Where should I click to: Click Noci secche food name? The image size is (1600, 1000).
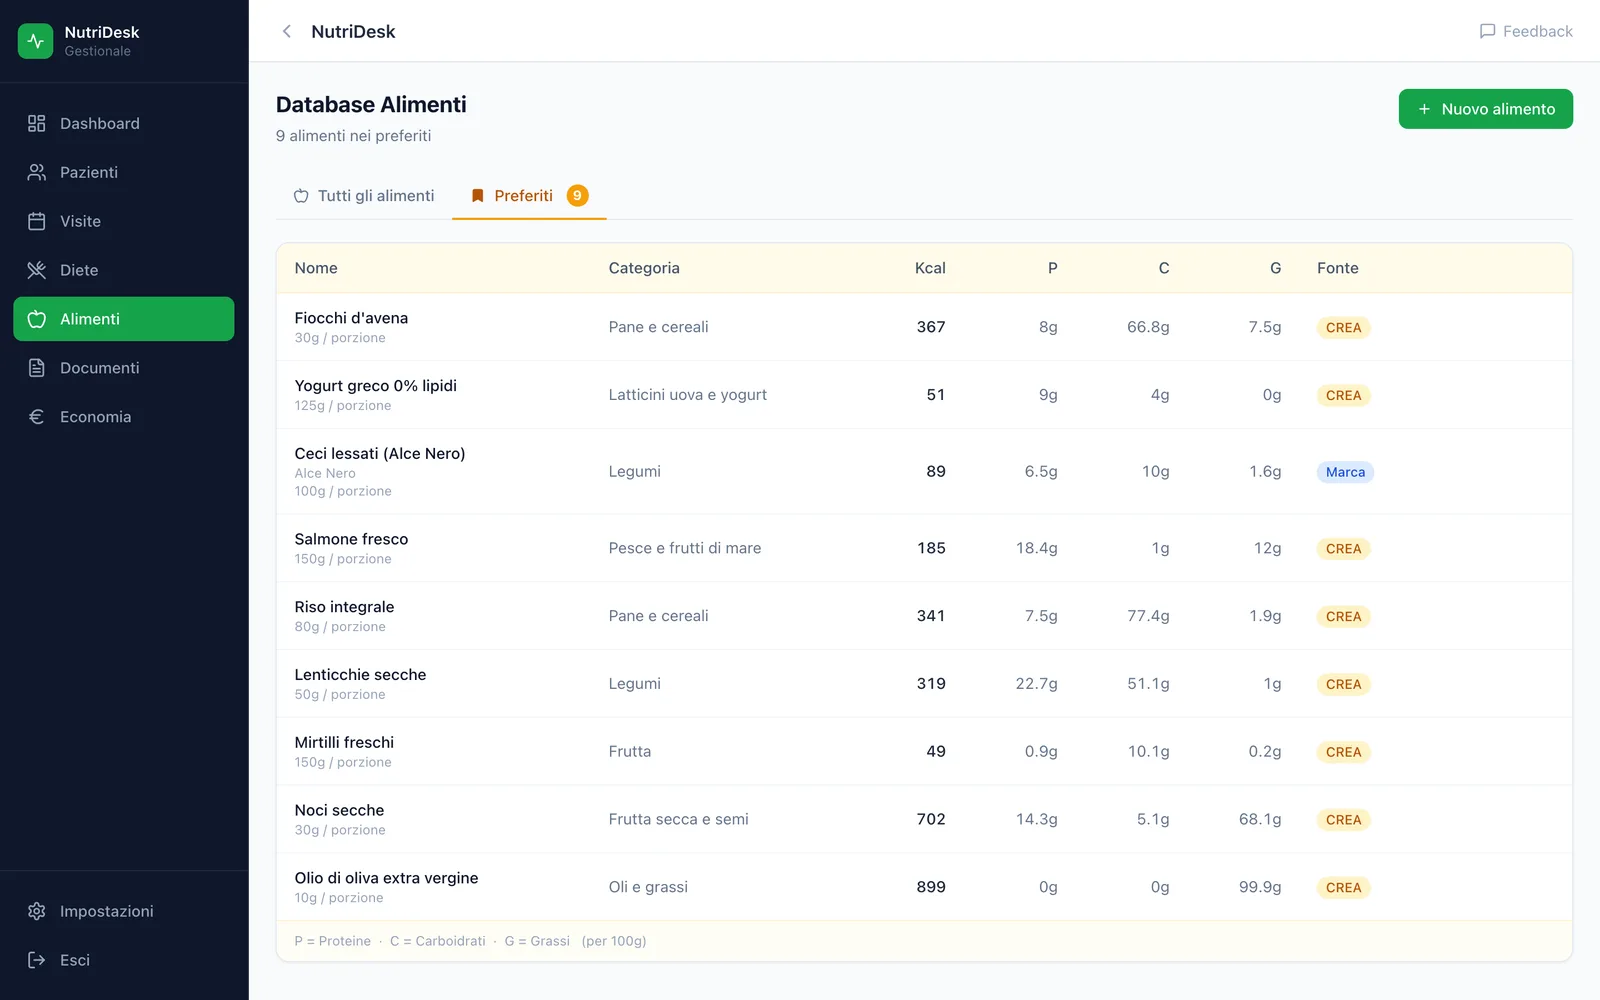pyautogui.click(x=339, y=810)
